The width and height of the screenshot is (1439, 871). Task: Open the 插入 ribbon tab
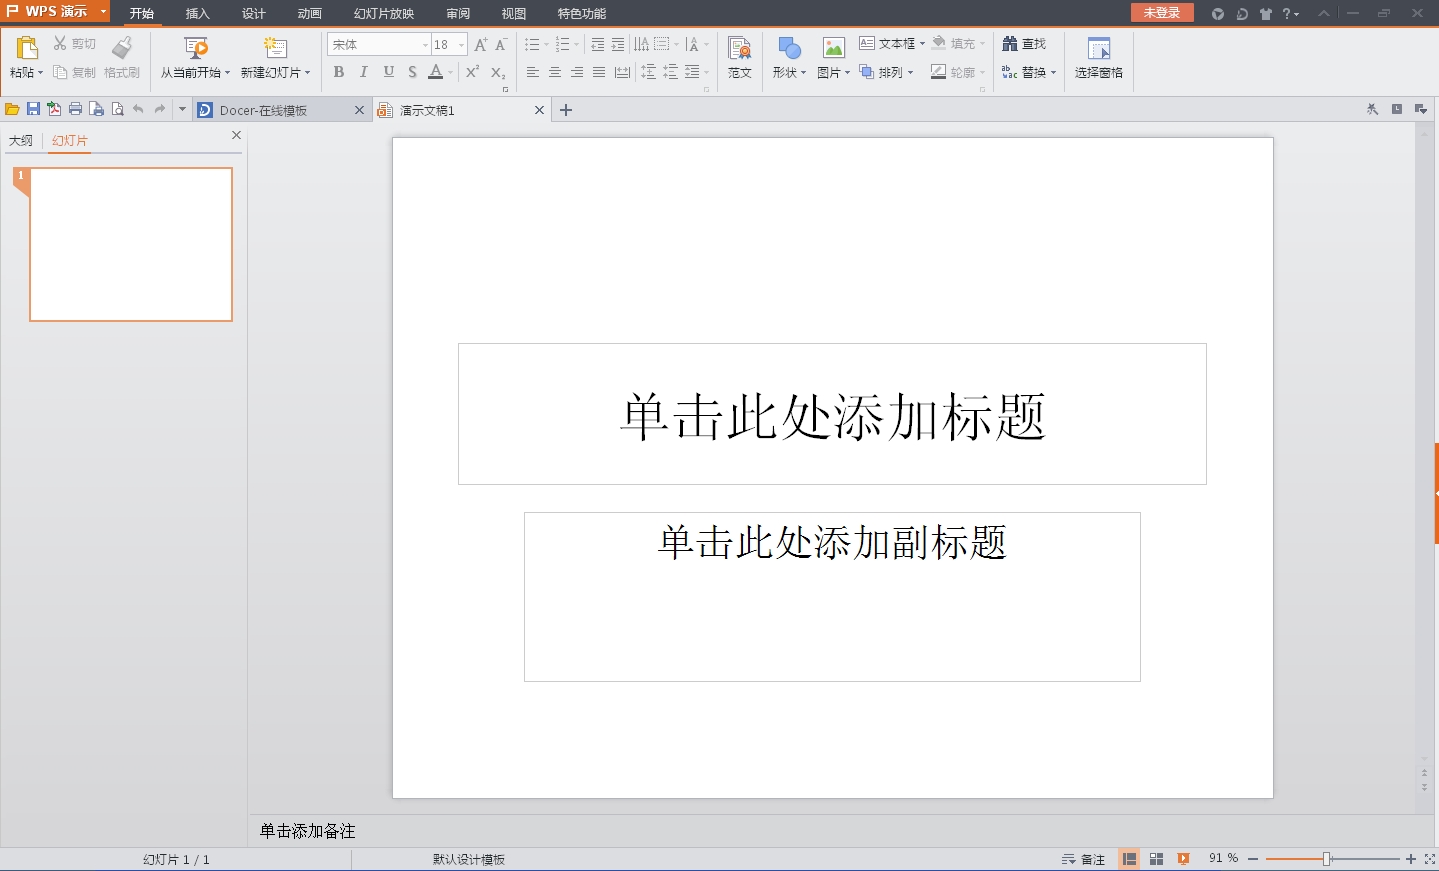tap(197, 14)
